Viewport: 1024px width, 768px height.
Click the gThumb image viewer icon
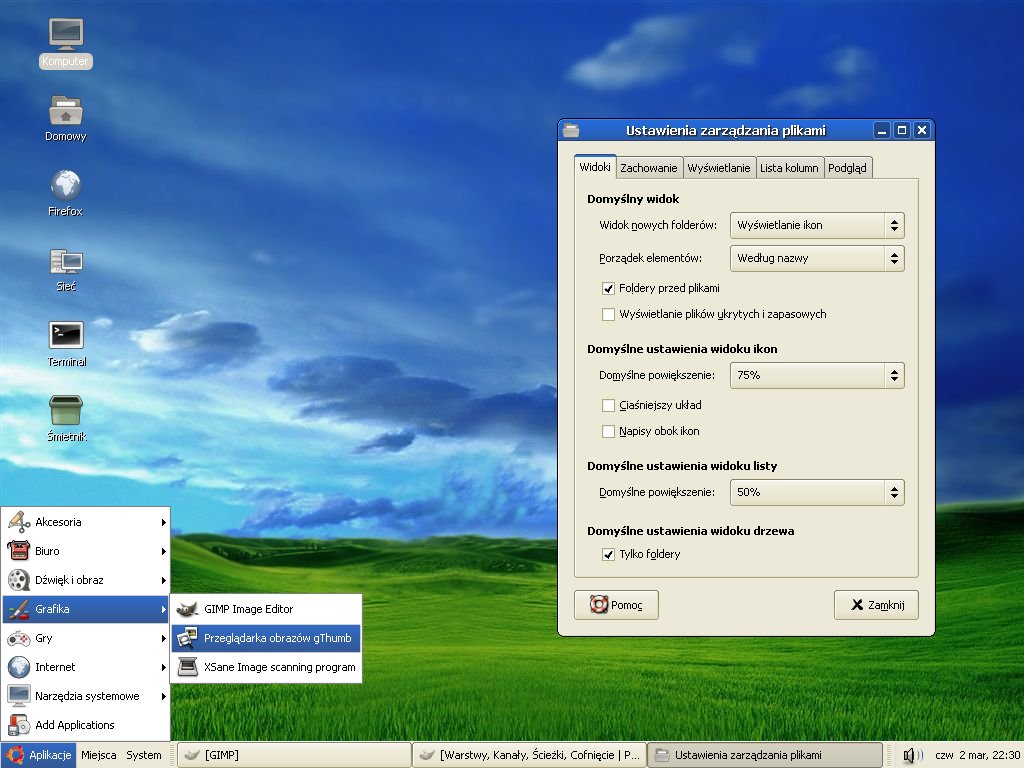pos(187,638)
